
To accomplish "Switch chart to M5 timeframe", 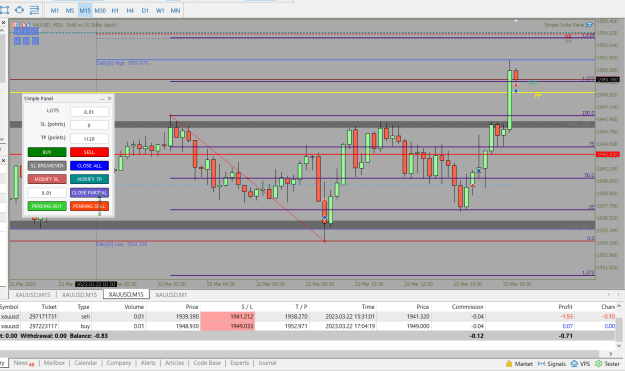I will [x=70, y=11].
